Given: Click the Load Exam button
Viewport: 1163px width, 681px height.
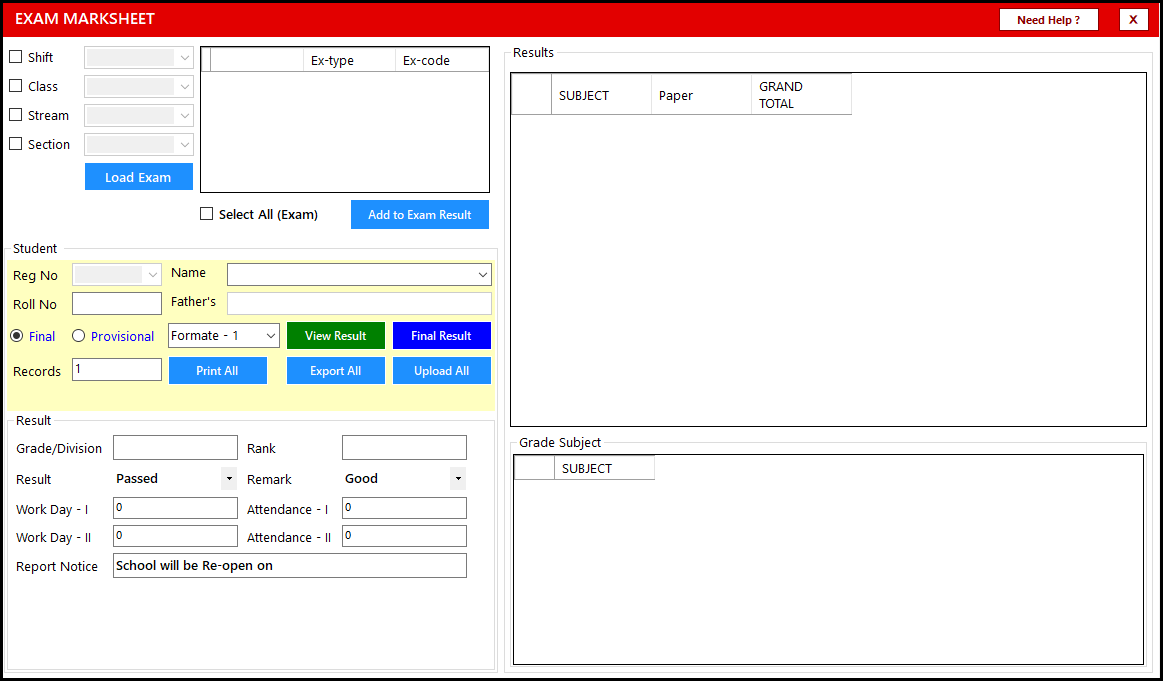Looking at the screenshot, I should tap(138, 176).
